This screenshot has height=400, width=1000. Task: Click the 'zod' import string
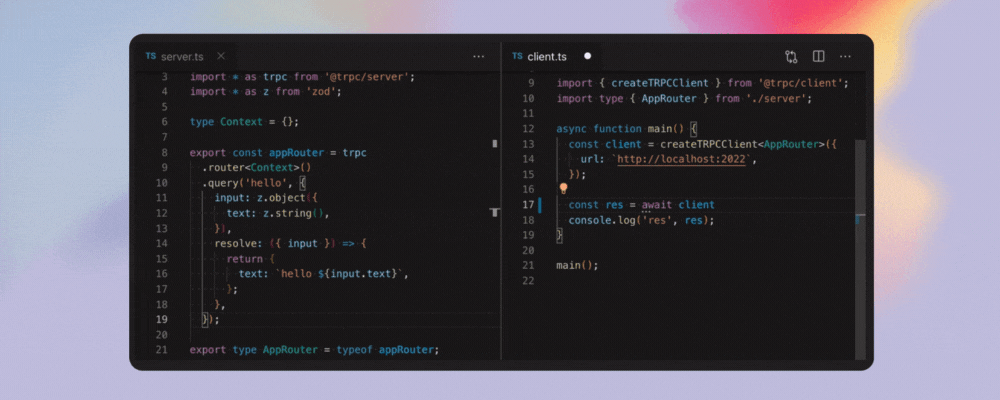[321, 92]
